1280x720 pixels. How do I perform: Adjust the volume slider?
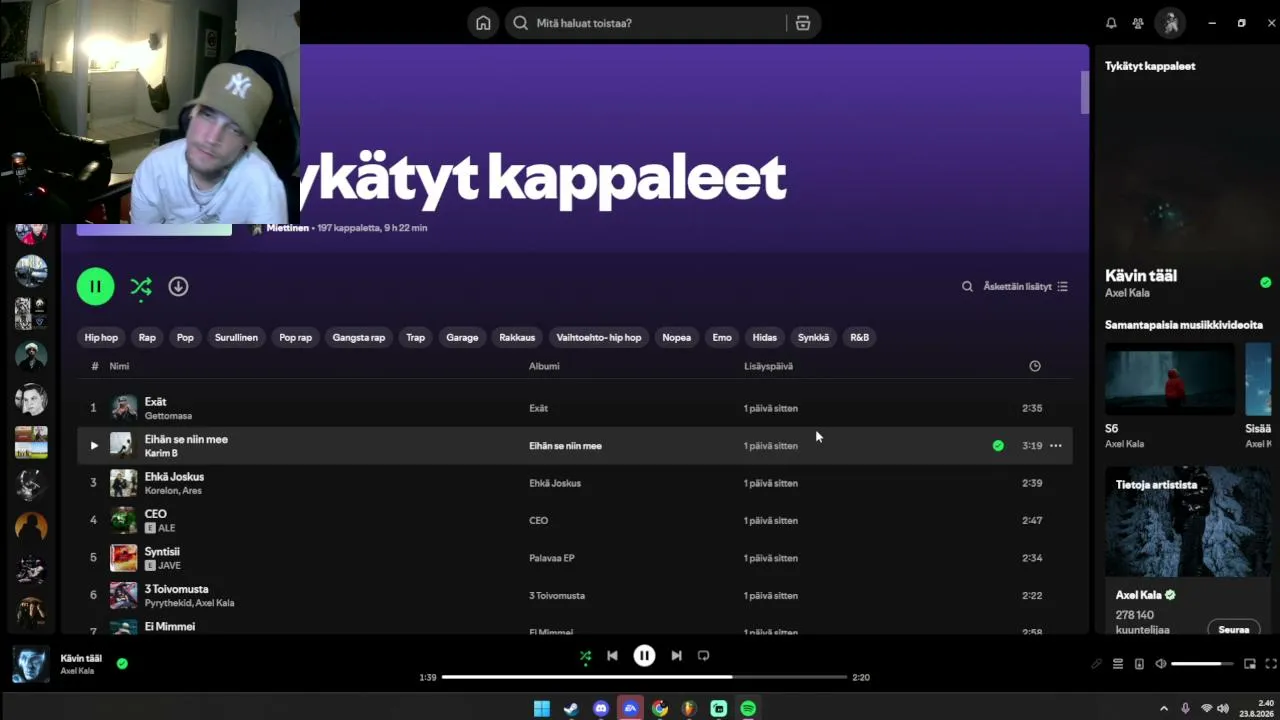click(1202, 664)
